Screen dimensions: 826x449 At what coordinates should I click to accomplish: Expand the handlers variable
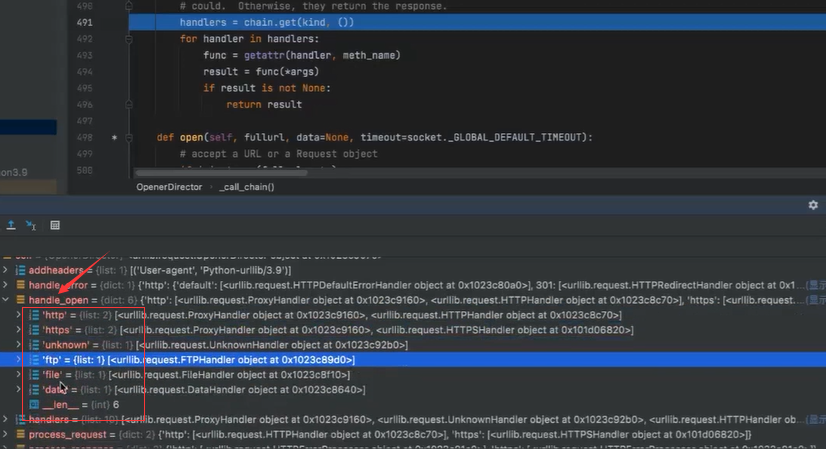[5, 419]
